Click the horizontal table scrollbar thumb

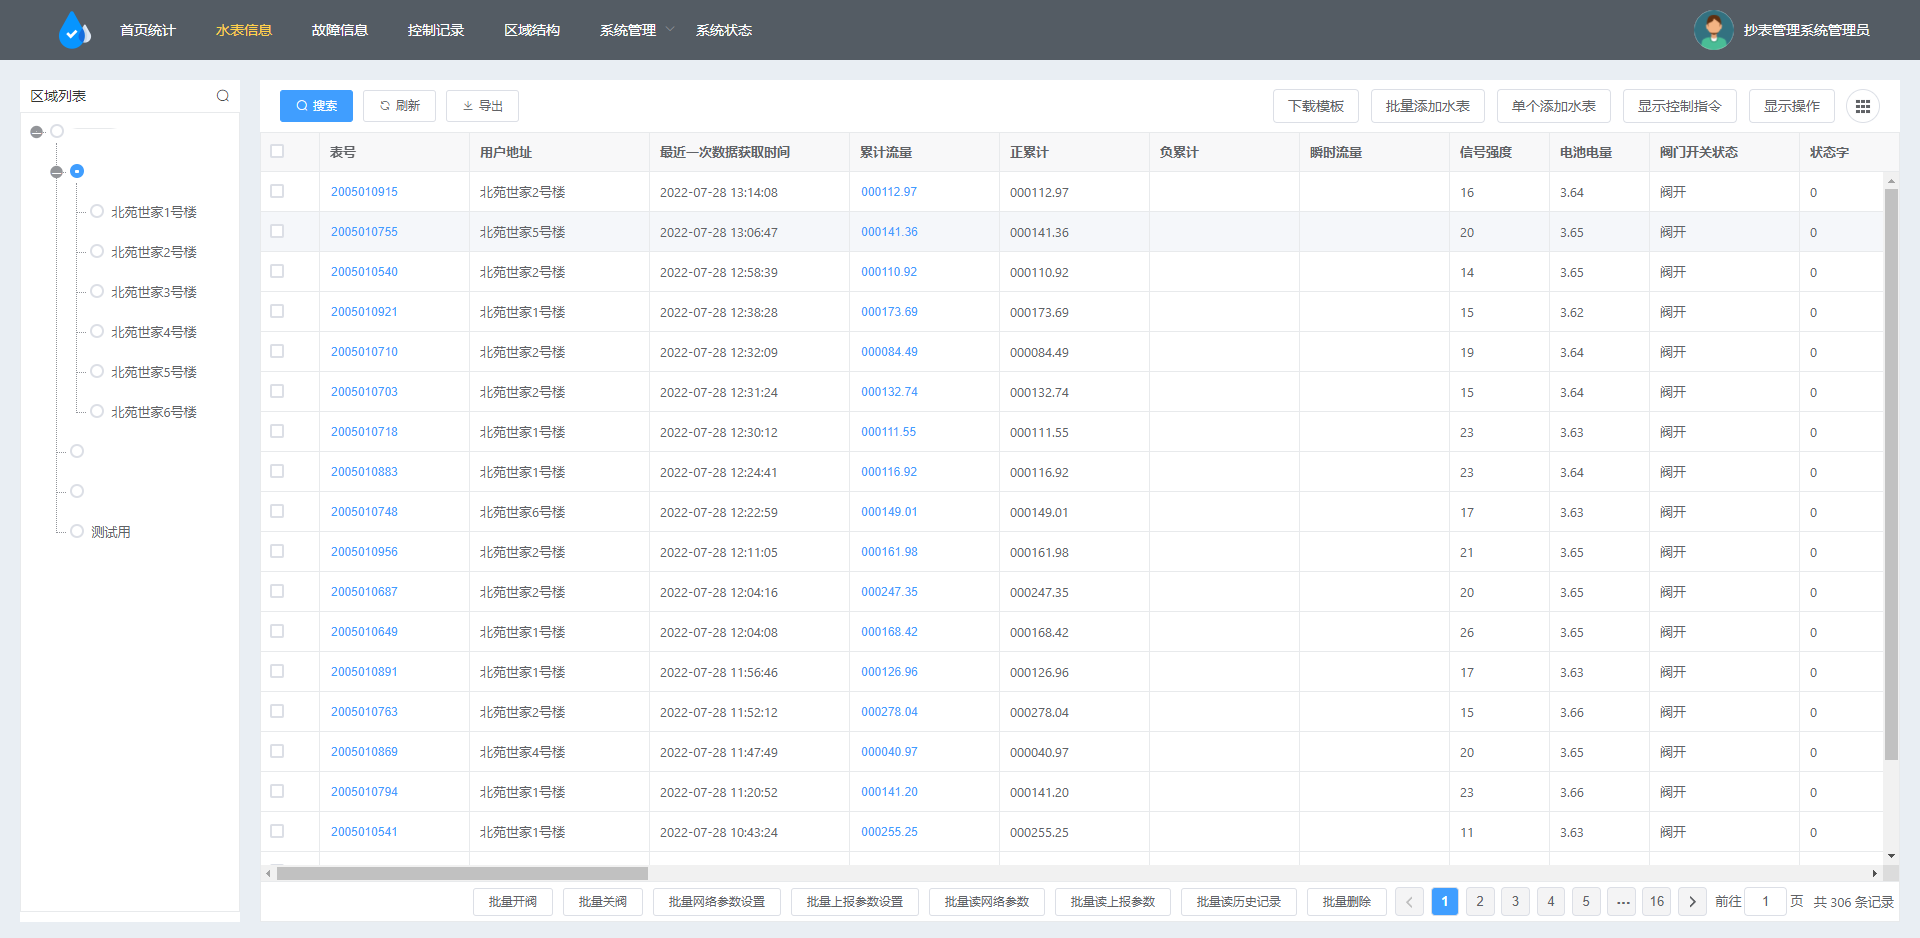[462, 873]
